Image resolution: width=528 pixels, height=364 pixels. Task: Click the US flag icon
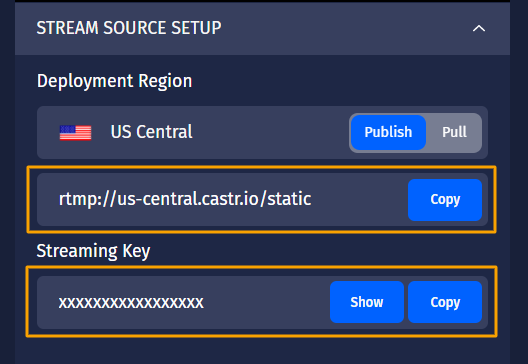point(75,132)
